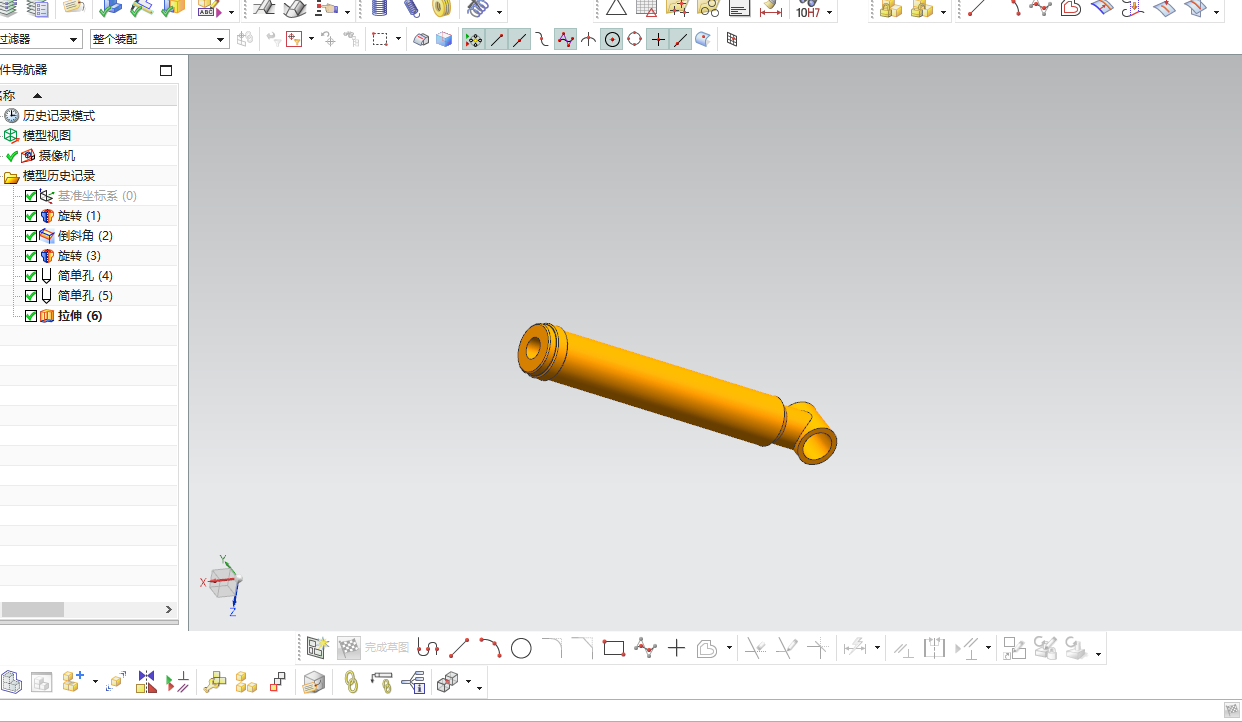The height and width of the screenshot is (722, 1242).
Task: Open the WAVE linker chain icon
Action: (x=350, y=682)
